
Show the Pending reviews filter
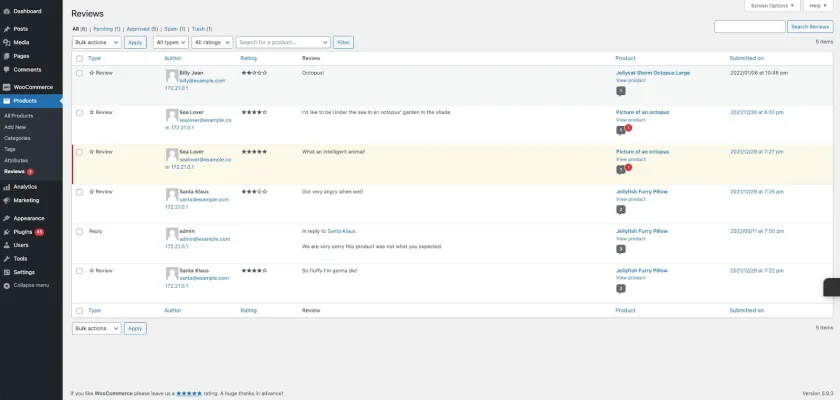[x=107, y=29]
